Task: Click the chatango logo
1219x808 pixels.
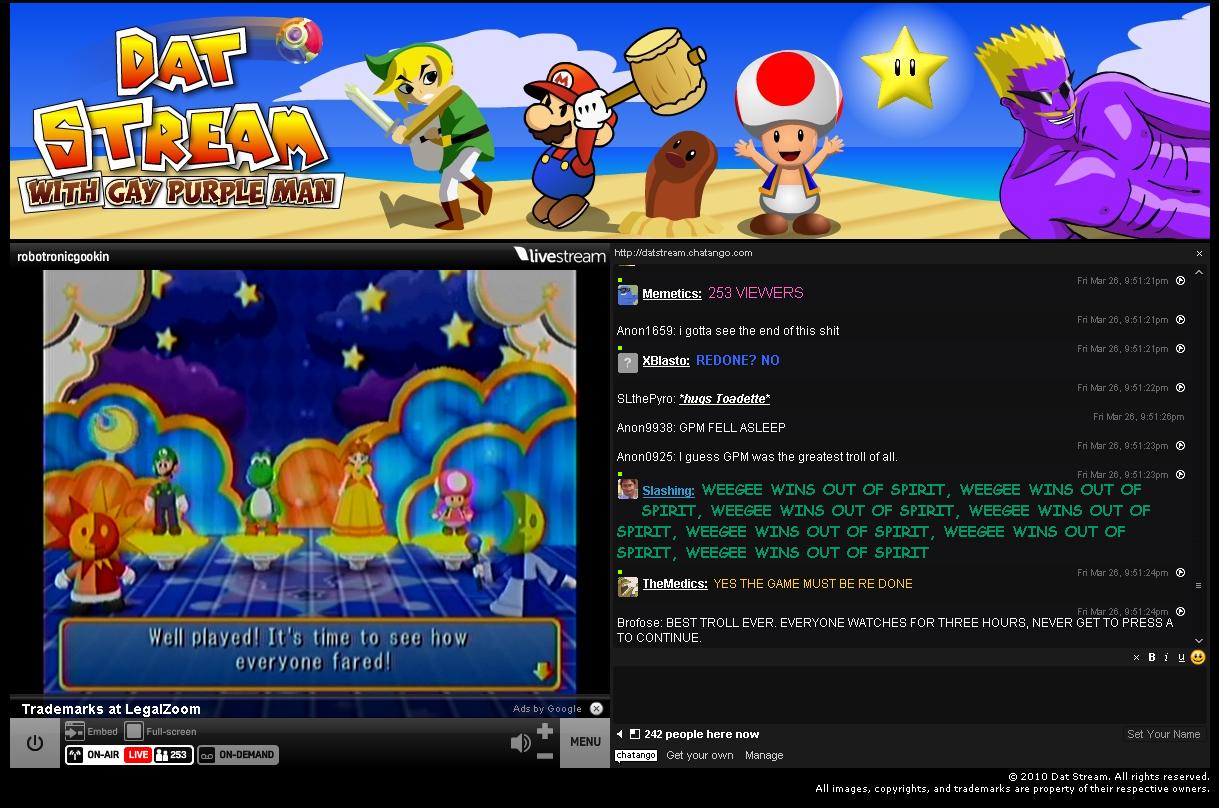Action: click(636, 756)
